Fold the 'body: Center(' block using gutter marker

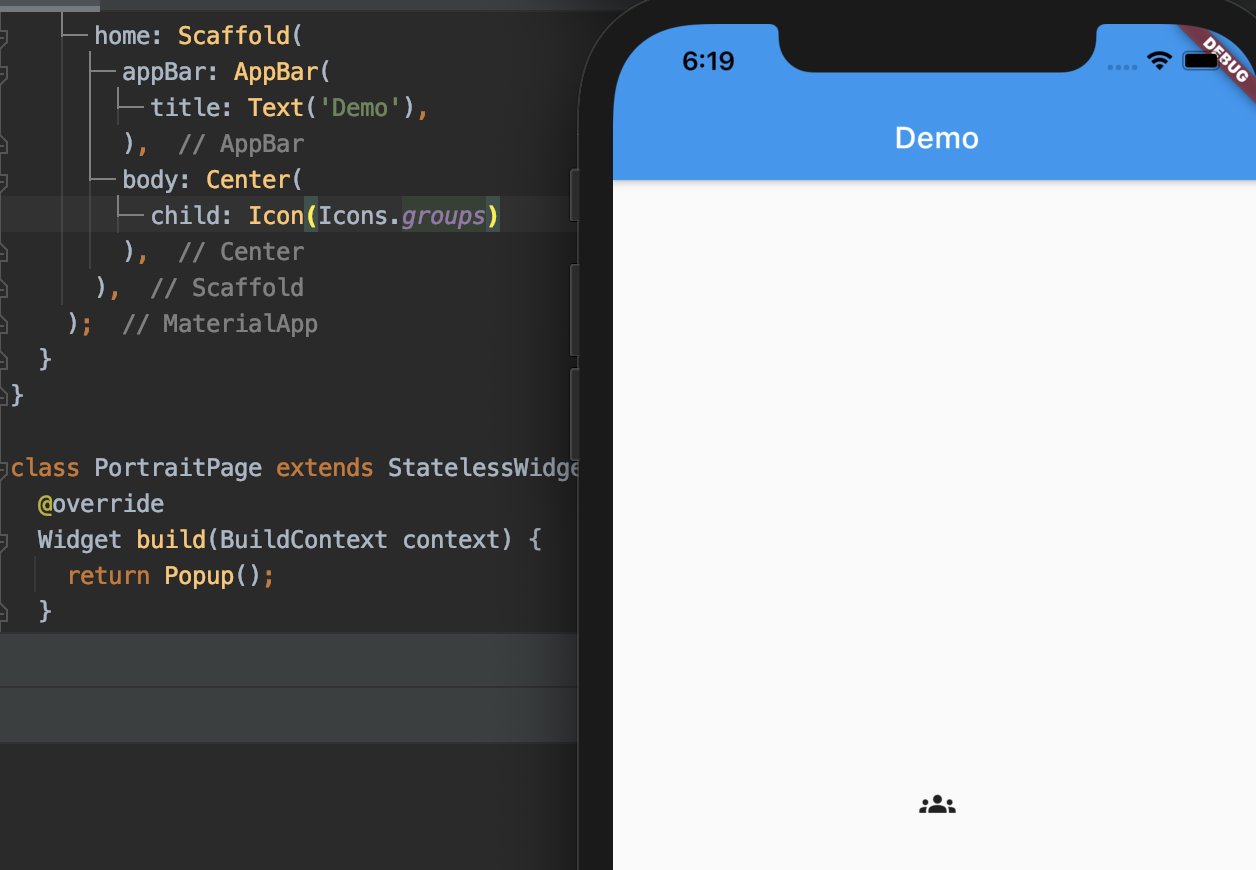tap(5, 181)
